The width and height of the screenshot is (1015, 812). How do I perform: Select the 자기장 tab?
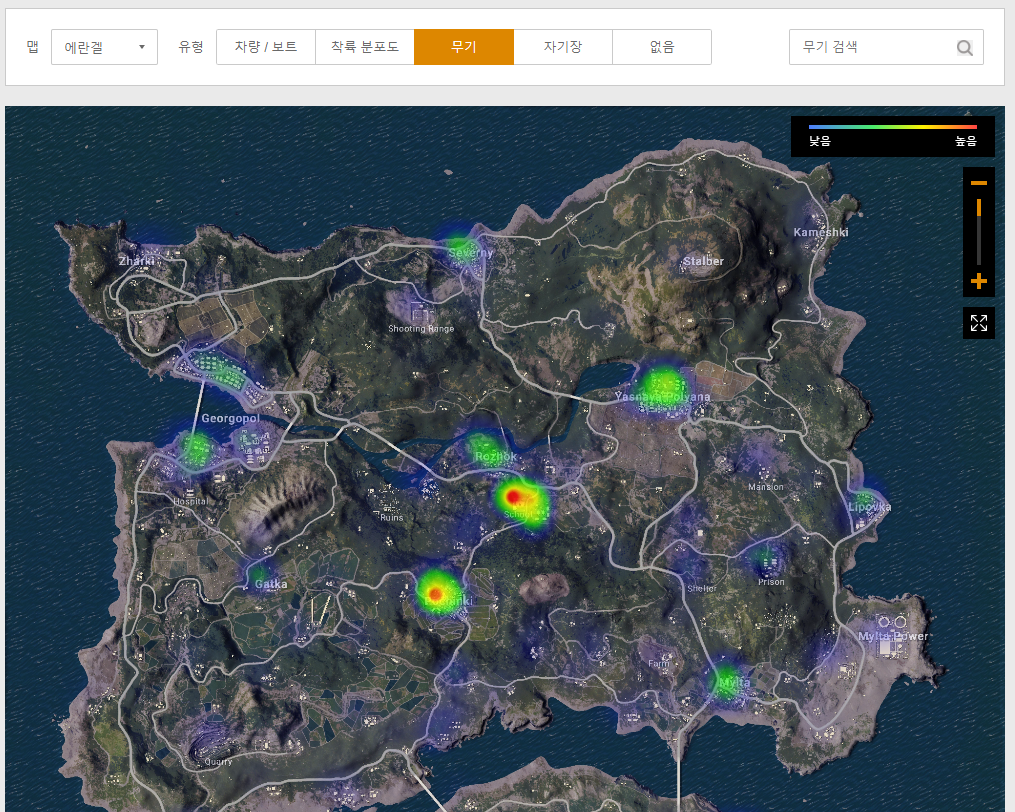tap(563, 47)
